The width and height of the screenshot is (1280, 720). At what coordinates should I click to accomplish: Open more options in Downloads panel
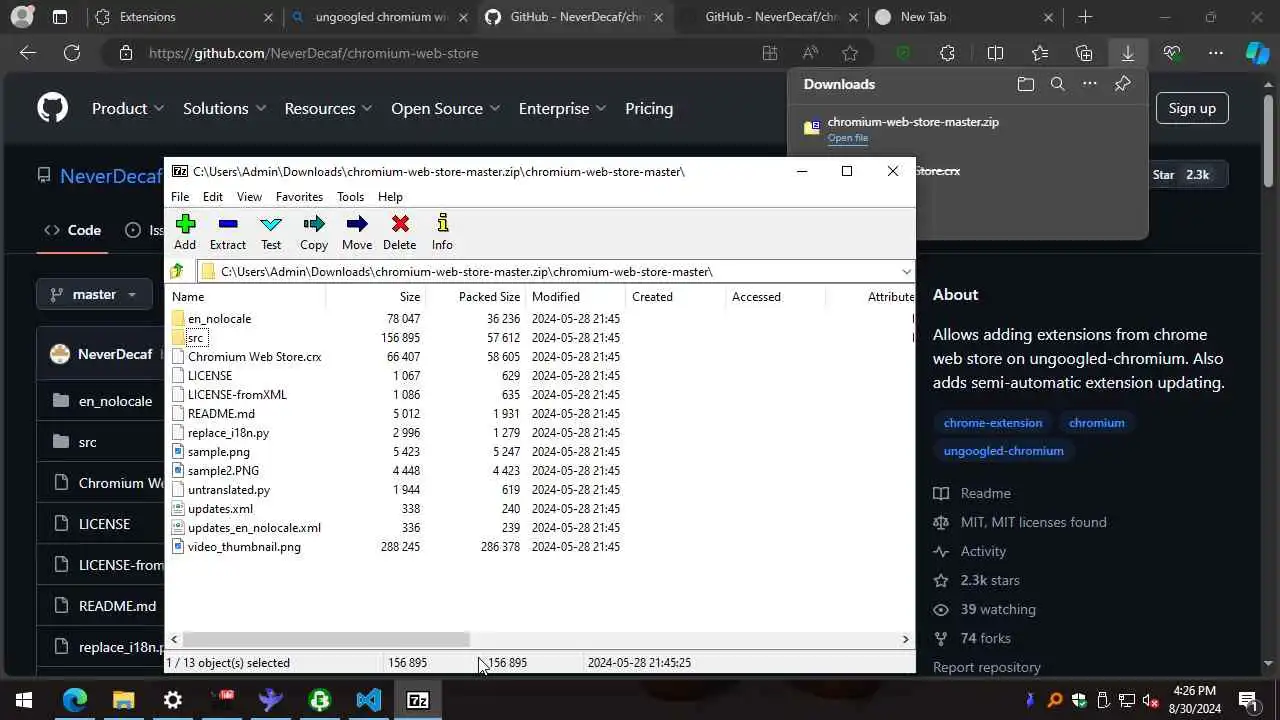1090,84
